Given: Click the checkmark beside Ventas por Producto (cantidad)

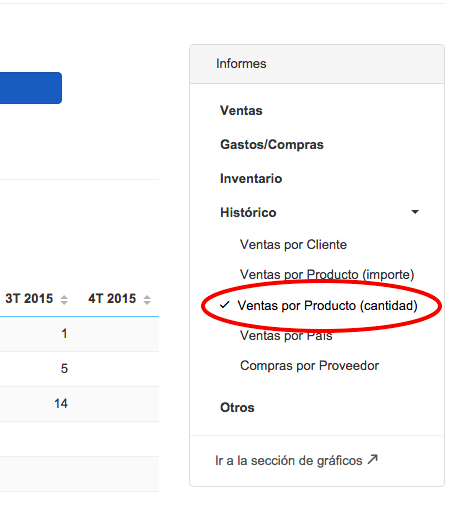Looking at the screenshot, I should [x=225, y=305].
